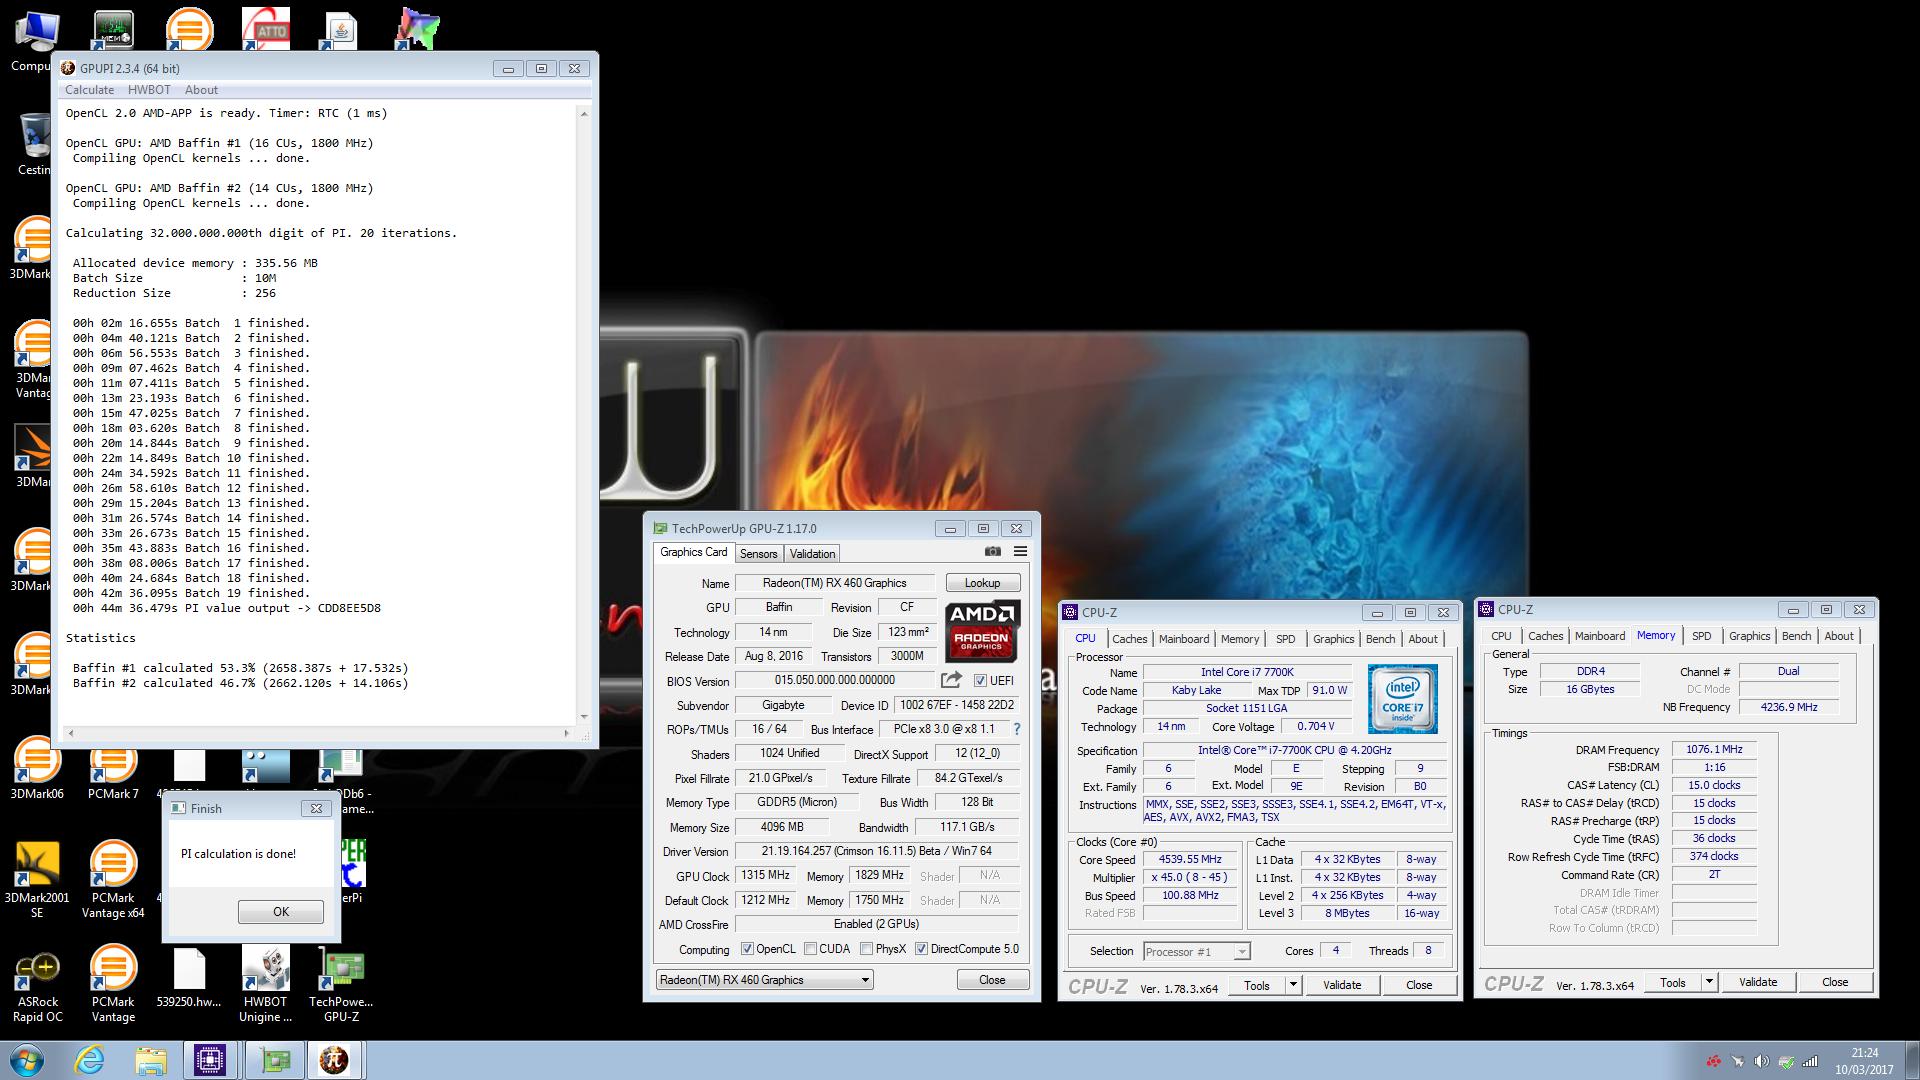Open the Windows Start button
The width and height of the screenshot is (1920, 1080).
click(x=26, y=1060)
